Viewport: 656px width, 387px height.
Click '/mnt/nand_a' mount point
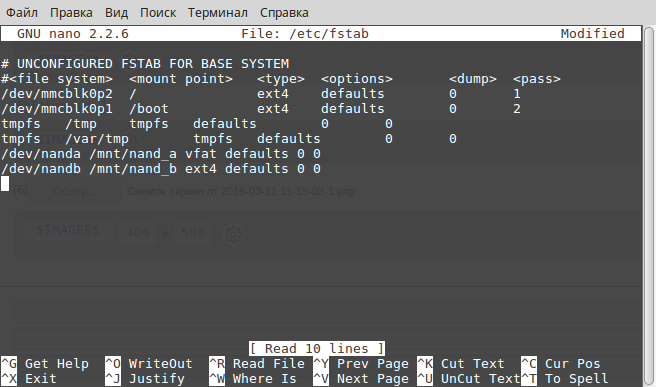point(133,154)
